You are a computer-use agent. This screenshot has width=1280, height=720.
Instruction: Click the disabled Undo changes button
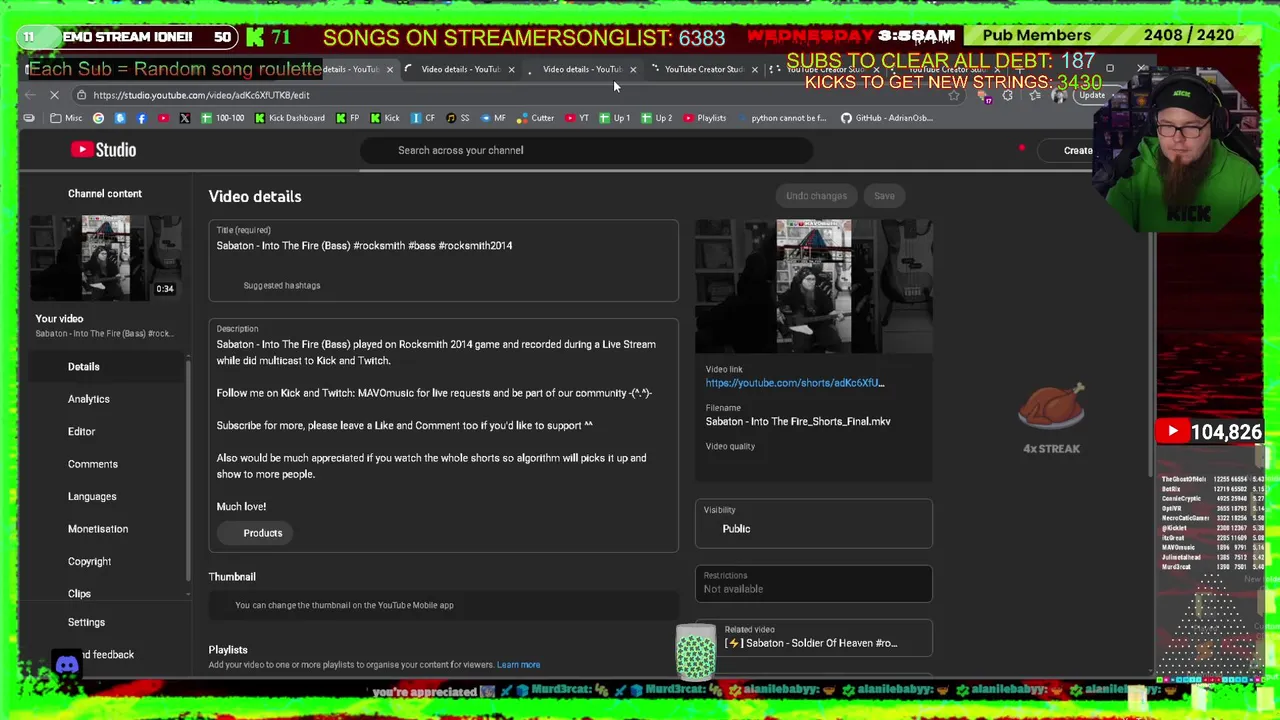coord(816,196)
